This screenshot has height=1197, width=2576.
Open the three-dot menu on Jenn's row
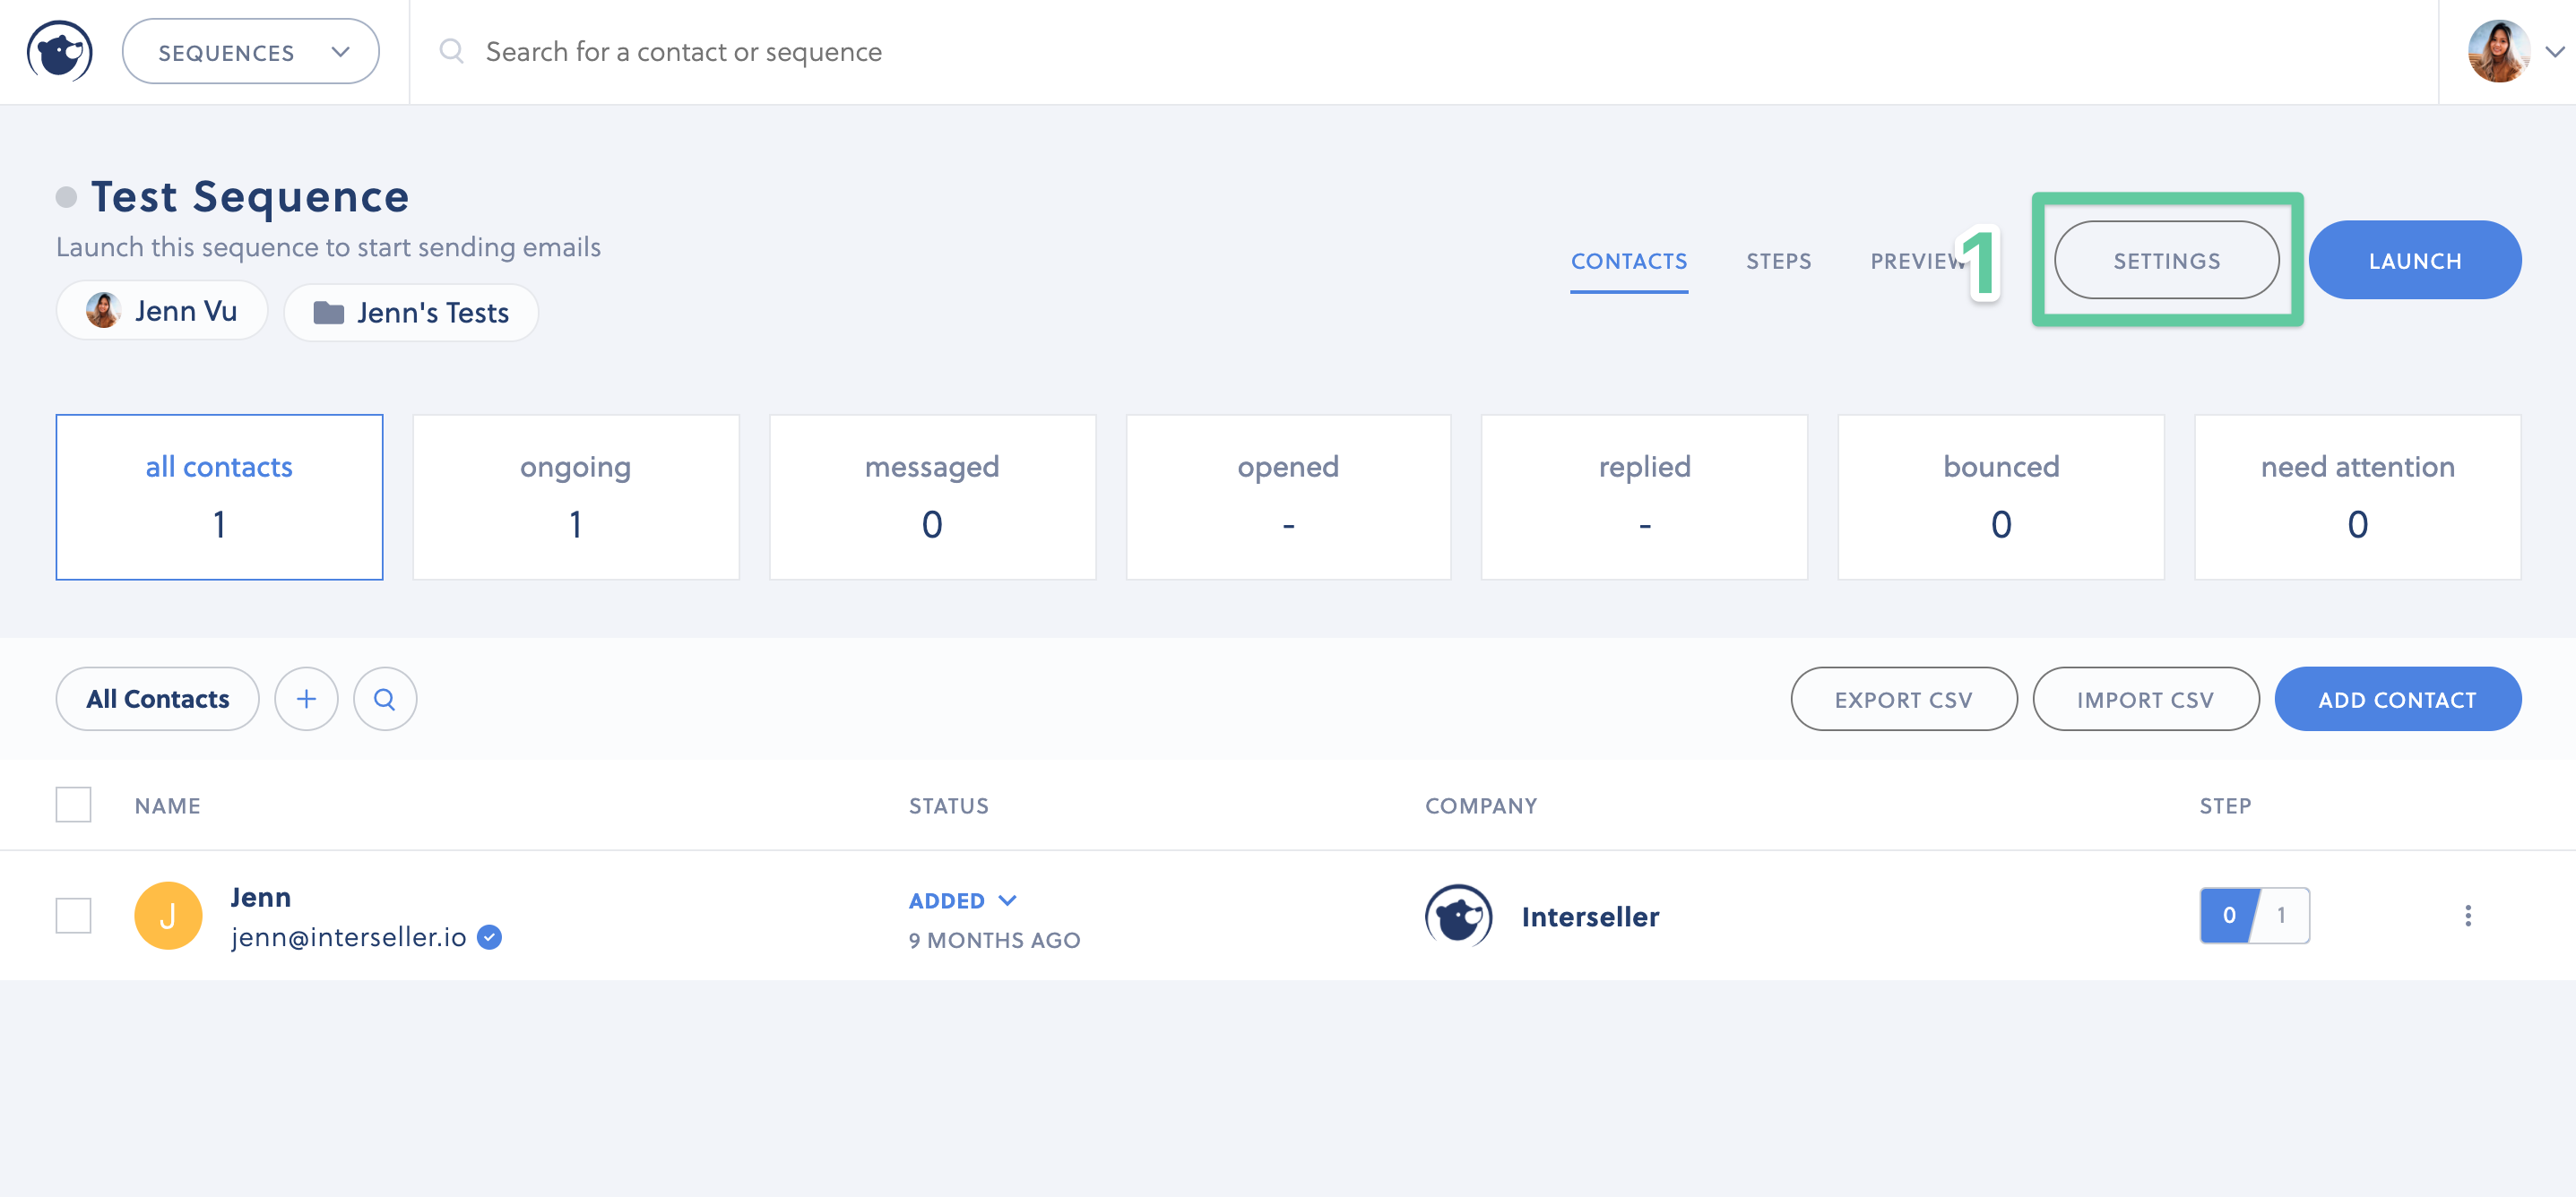pyautogui.click(x=2469, y=914)
